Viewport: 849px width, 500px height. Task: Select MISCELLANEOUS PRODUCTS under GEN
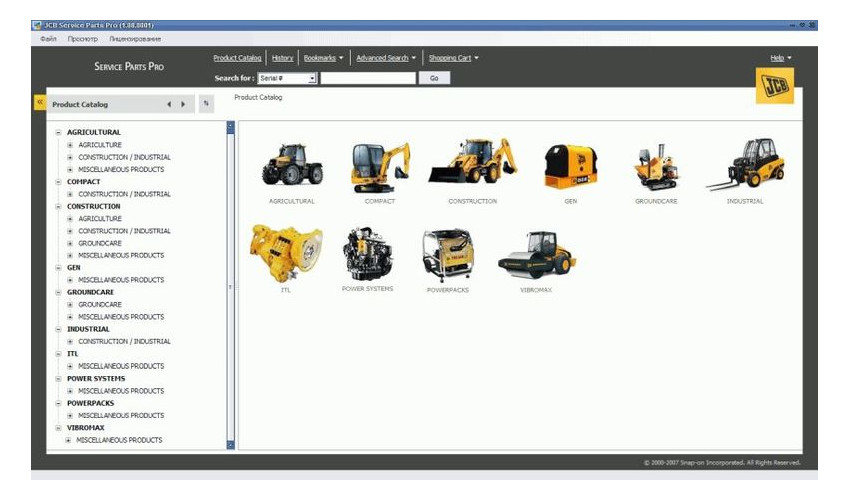tap(121, 280)
